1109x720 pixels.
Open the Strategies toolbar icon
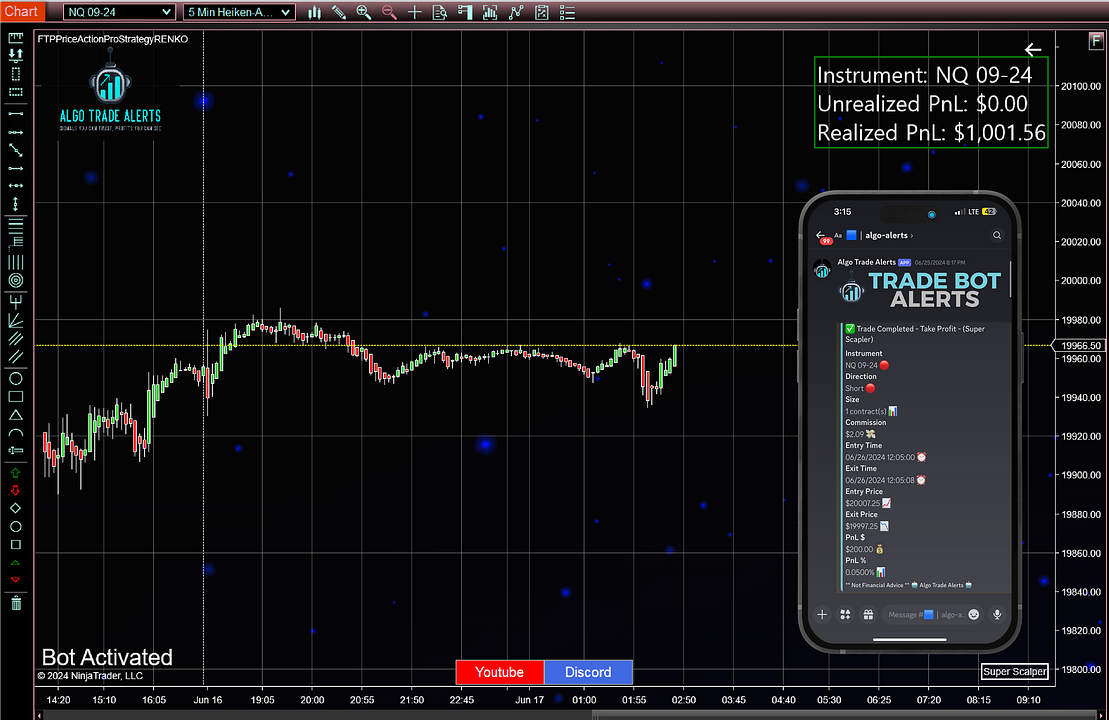pyautogui.click(x=542, y=12)
